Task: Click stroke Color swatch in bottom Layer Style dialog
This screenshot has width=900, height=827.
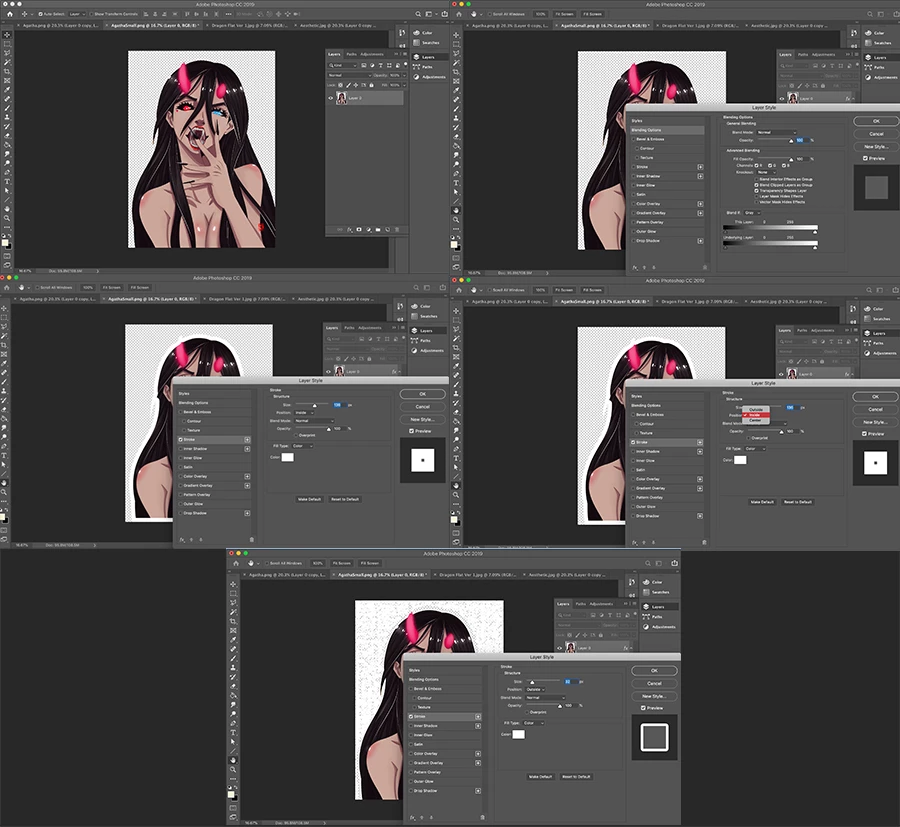Action: tap(518, 735)
